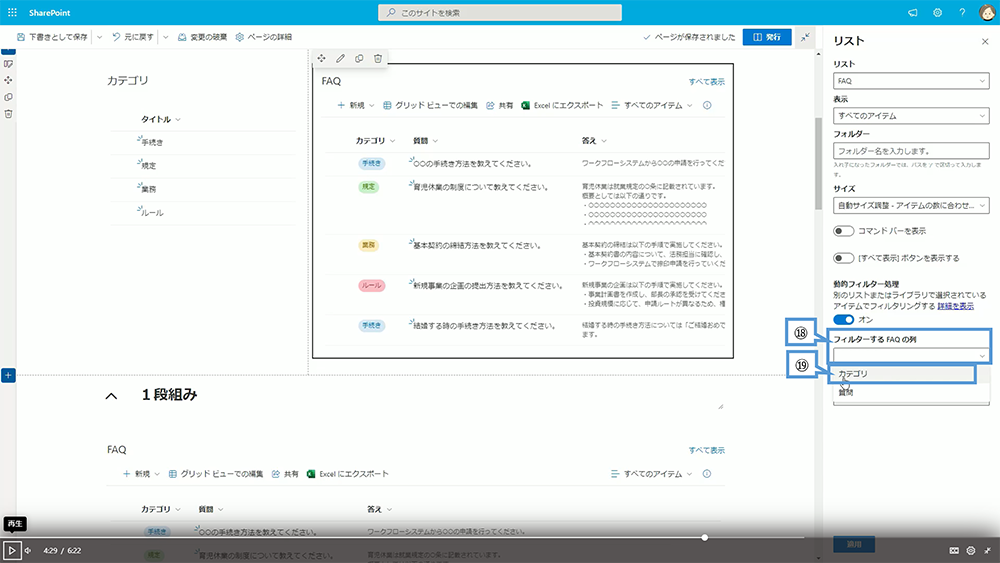The height and width of the screenshot is (563, 1000).
Task: Close the リスト properties pane
Action: point(985,41)
